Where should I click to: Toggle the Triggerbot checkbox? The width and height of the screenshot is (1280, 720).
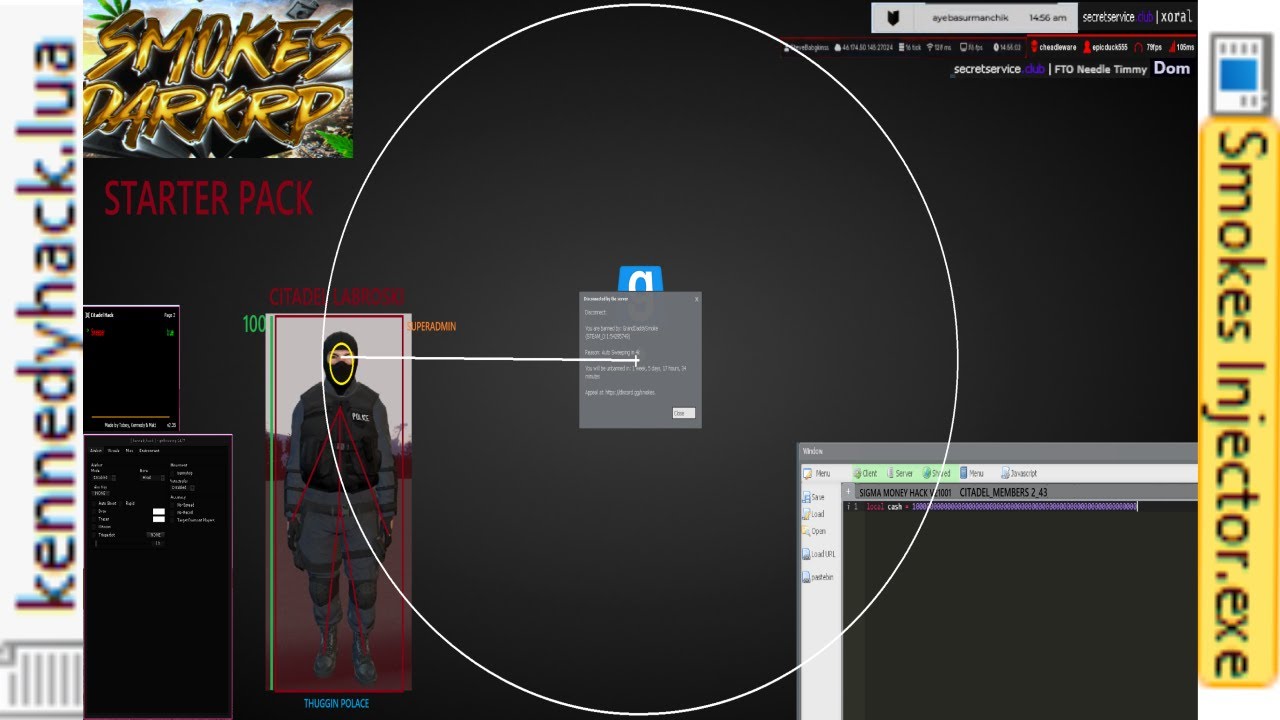[94, 535]
